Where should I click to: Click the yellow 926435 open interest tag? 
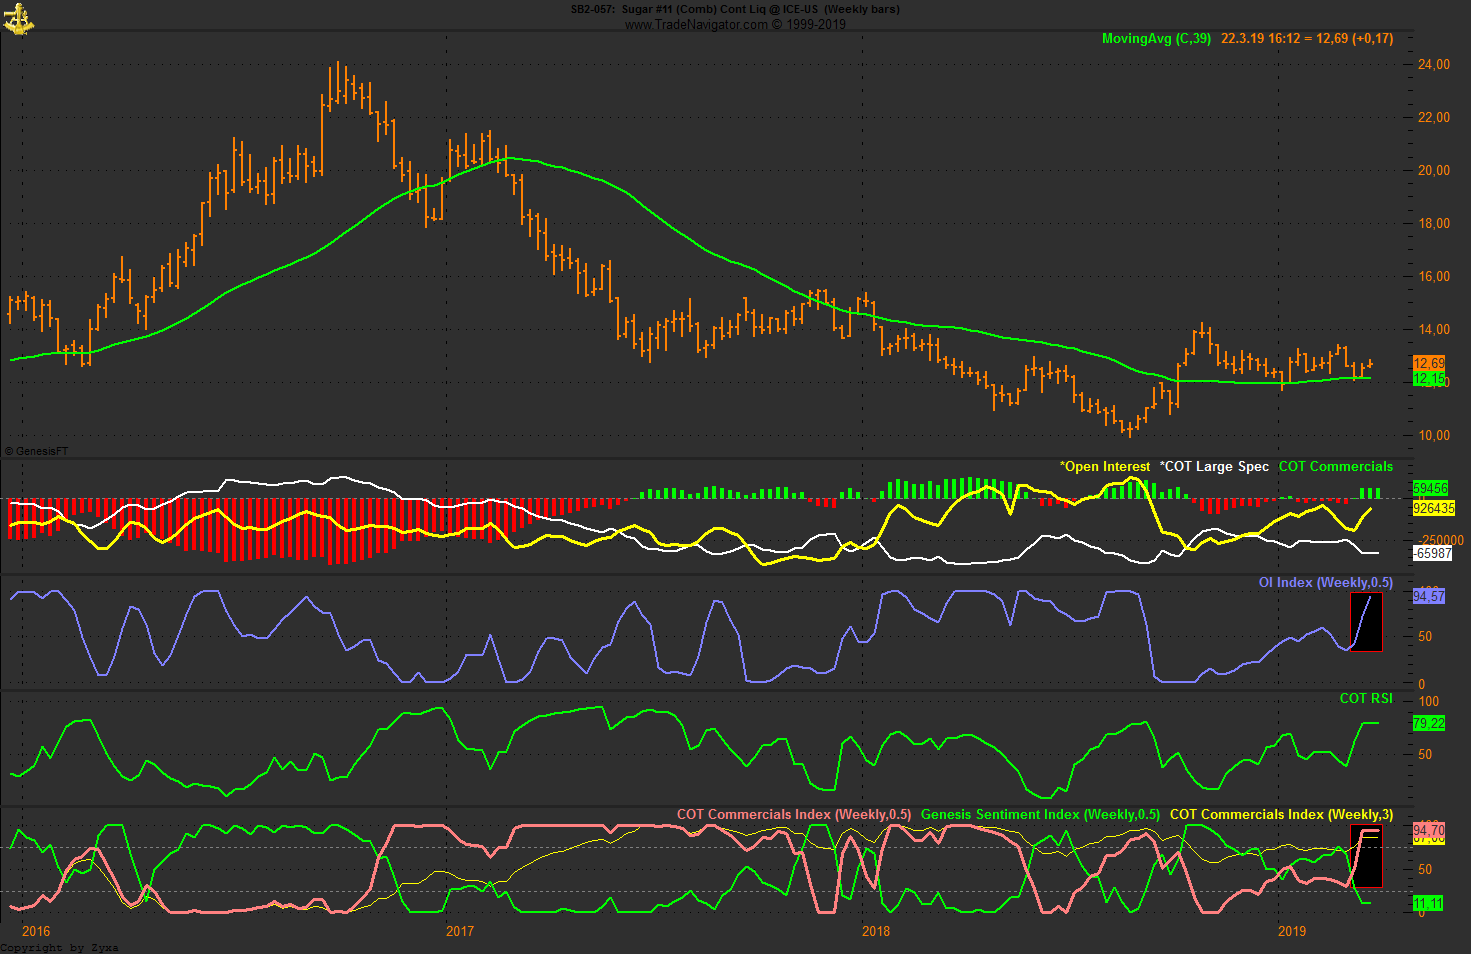[x=1433, y=508]
